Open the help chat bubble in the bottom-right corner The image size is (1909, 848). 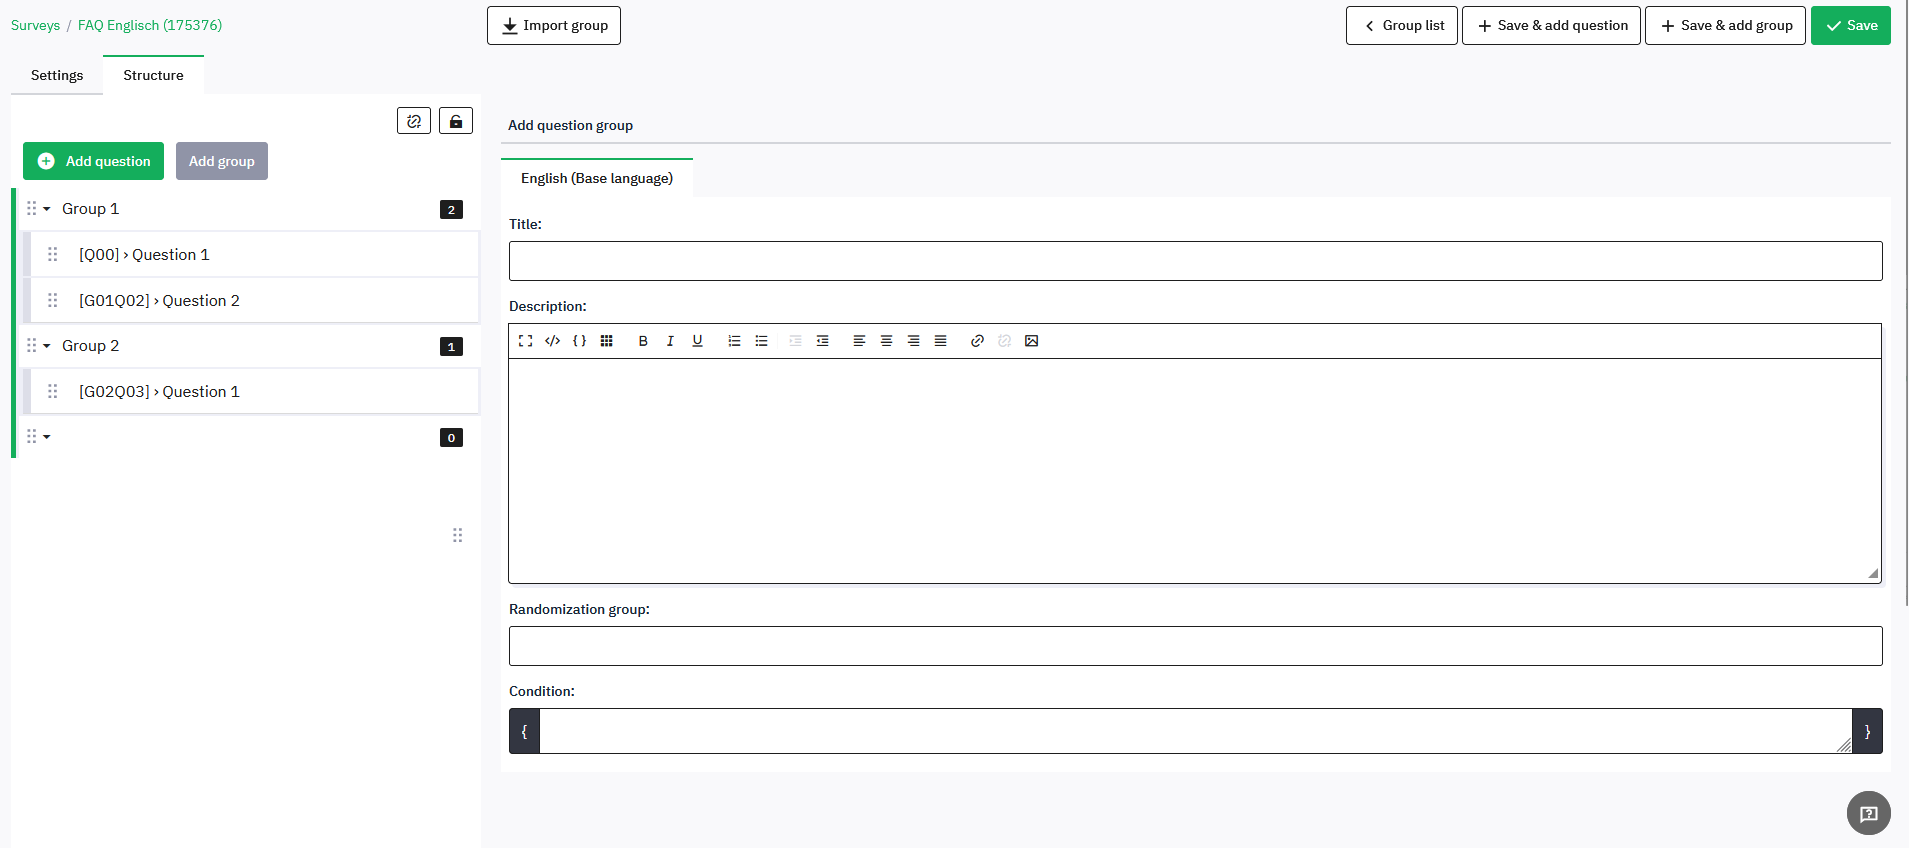point(1868,813)
